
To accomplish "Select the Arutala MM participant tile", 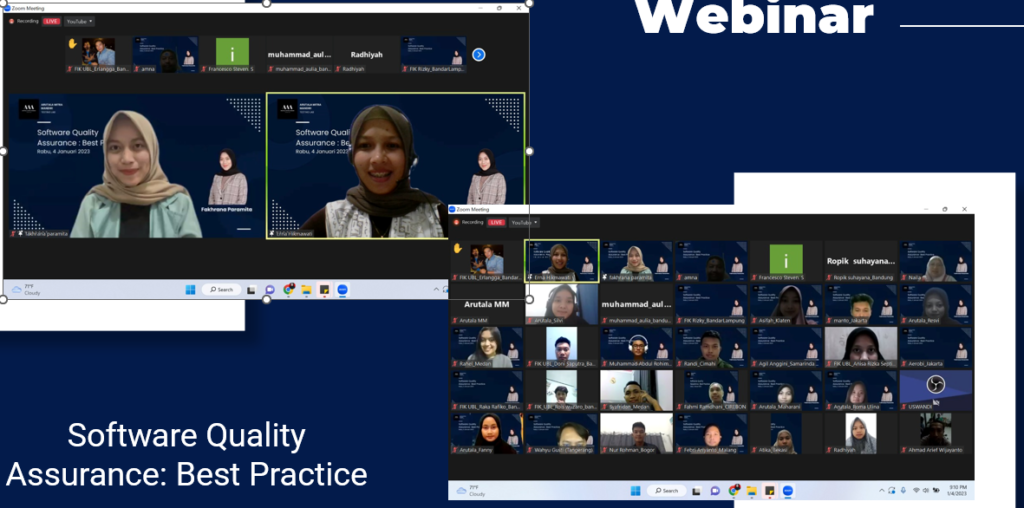I will [x=487, y=304].
